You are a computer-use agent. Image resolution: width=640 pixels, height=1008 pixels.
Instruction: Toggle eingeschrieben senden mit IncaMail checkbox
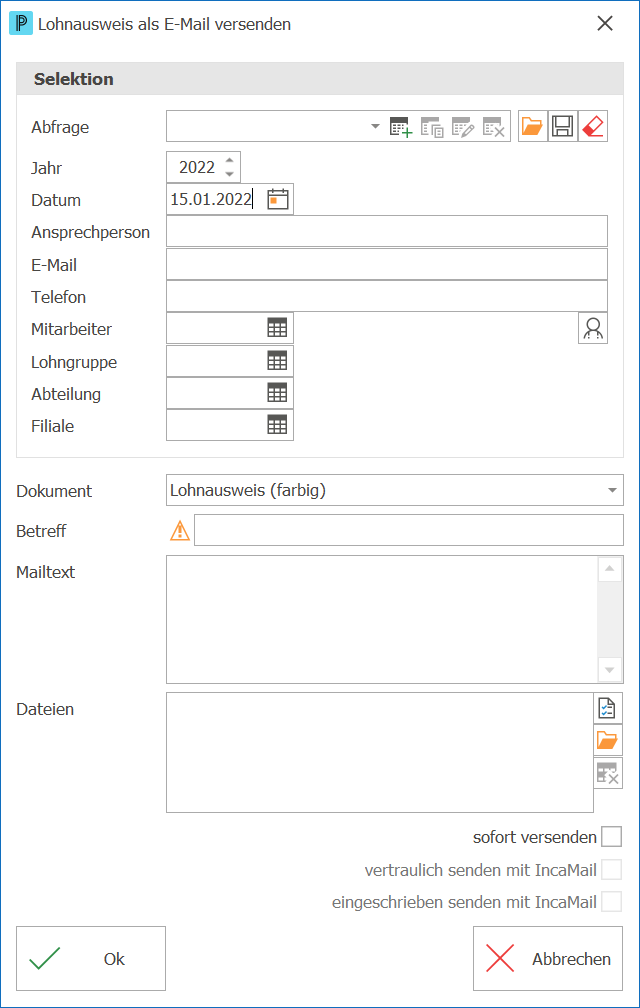(611, 902)
